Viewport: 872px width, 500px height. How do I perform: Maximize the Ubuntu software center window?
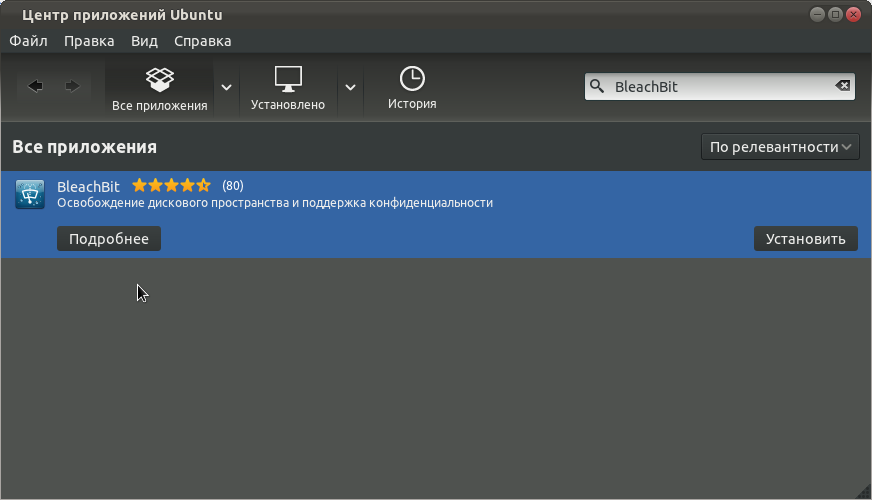(x=835, y=14)
